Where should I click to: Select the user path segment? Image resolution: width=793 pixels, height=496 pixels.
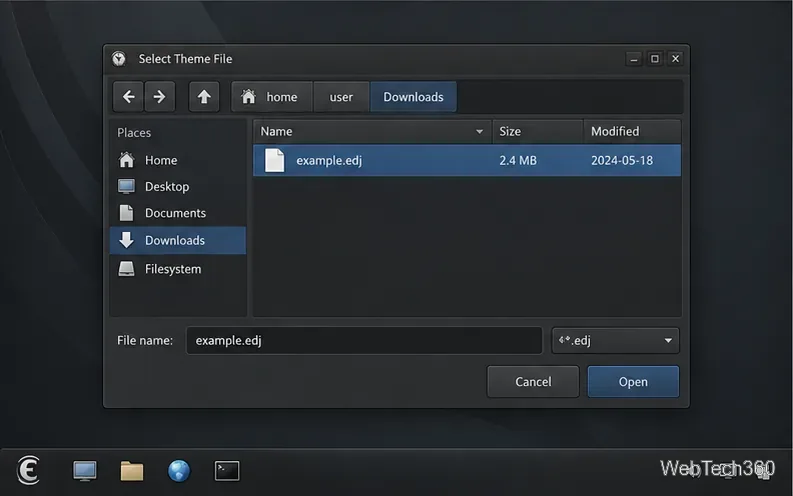[341, 97]
